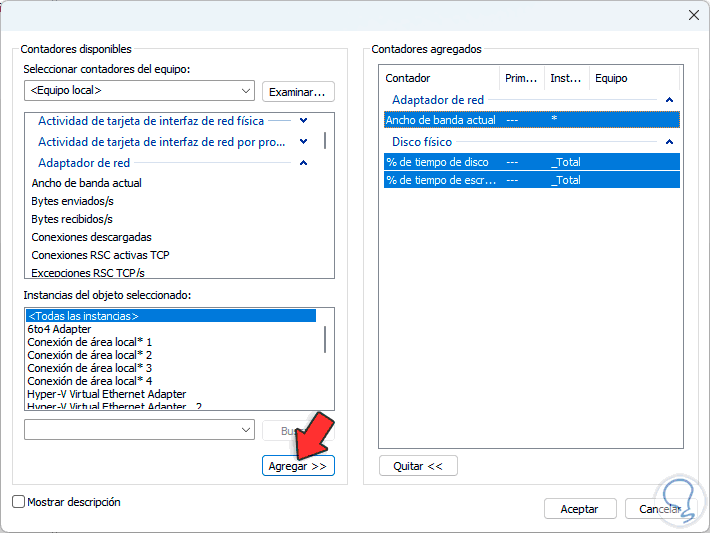Click the instances list vertical scrollbar
Image resolution: width=710 pixels, height=533 pixels.
click(325, 340)
